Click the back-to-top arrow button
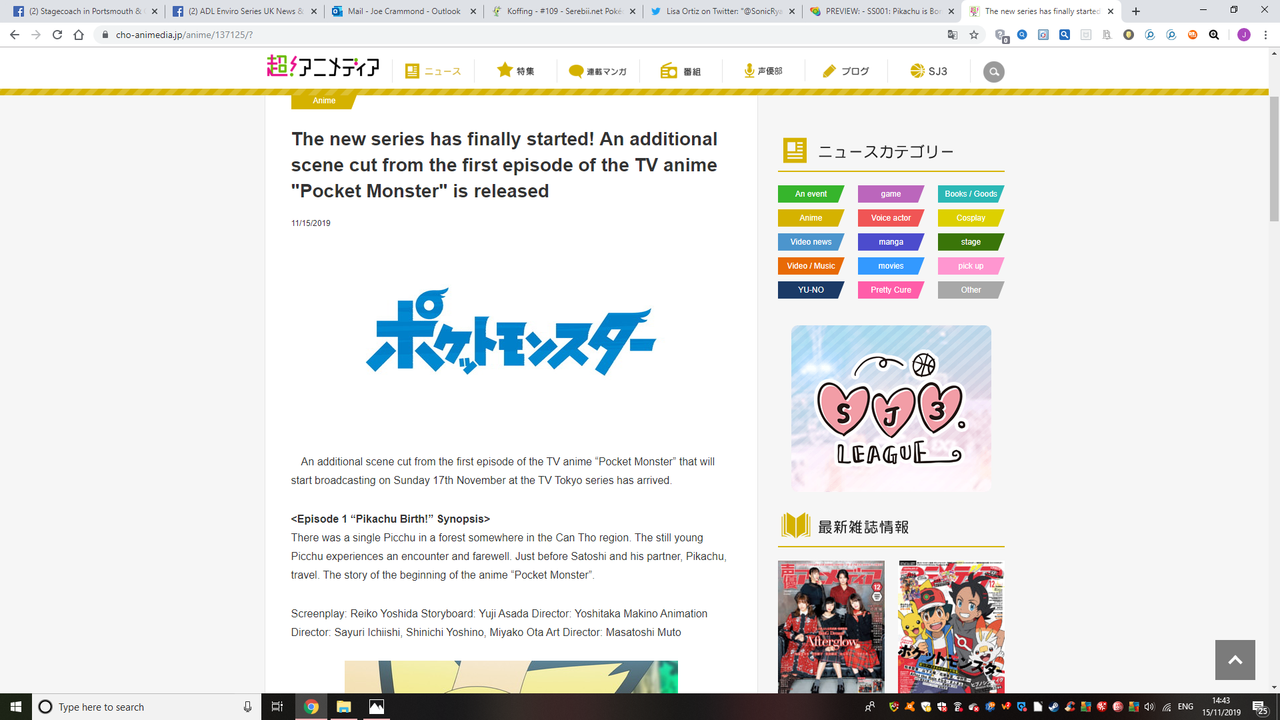1280x720 pixels. click(1235, 660)
